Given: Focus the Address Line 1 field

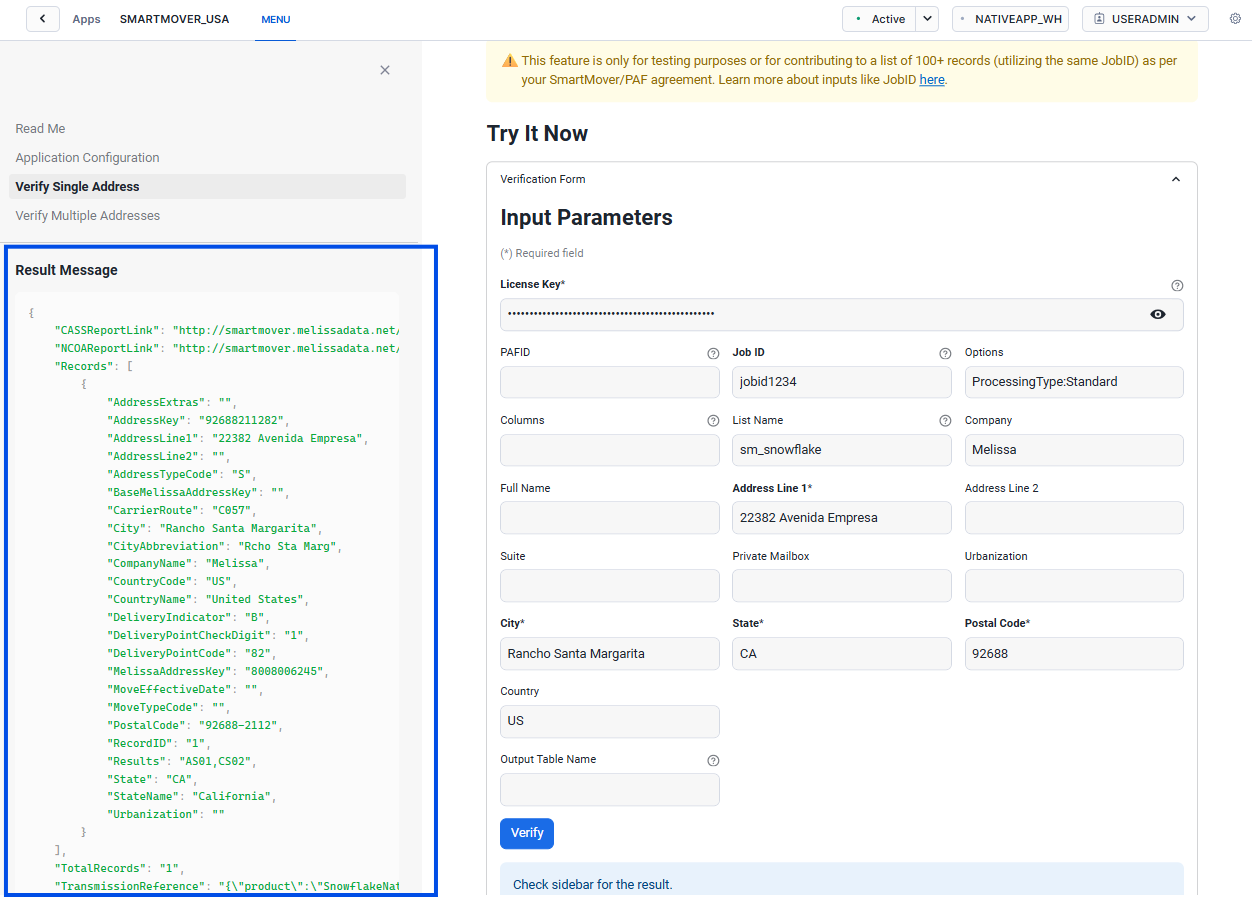Looking at the screenshot, I should pyautogui.click(x=842, y=518).
